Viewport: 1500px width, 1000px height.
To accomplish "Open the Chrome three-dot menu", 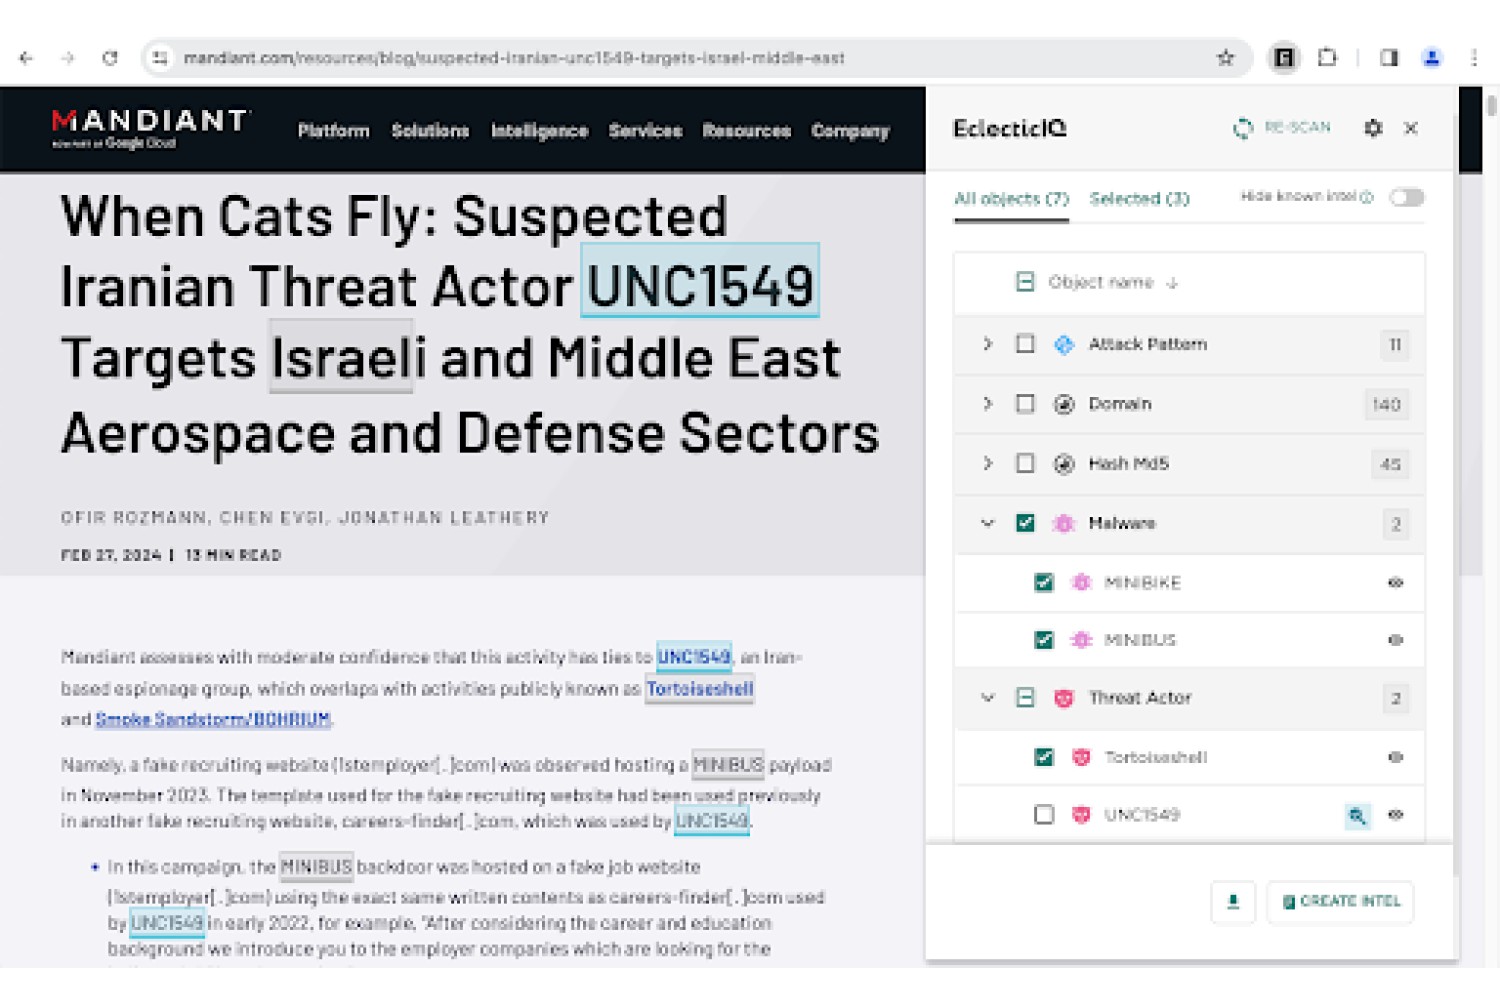I will [x=1474, y=58].
